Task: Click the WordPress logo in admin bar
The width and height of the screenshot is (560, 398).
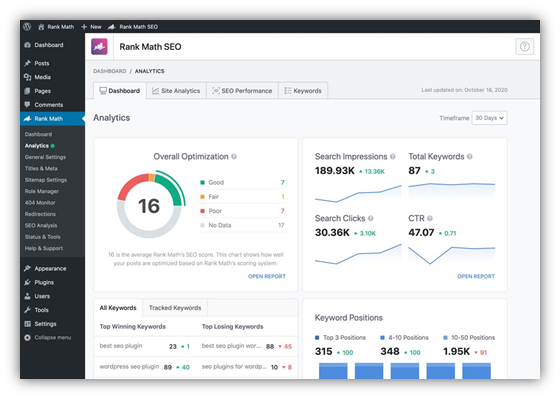Action: 27,27
